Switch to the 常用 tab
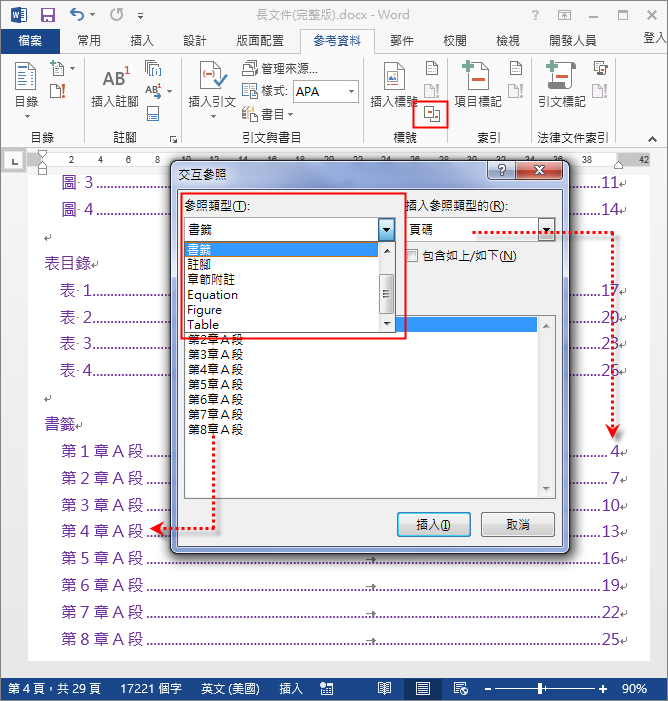The image size is (668, 701). (89, 41)
